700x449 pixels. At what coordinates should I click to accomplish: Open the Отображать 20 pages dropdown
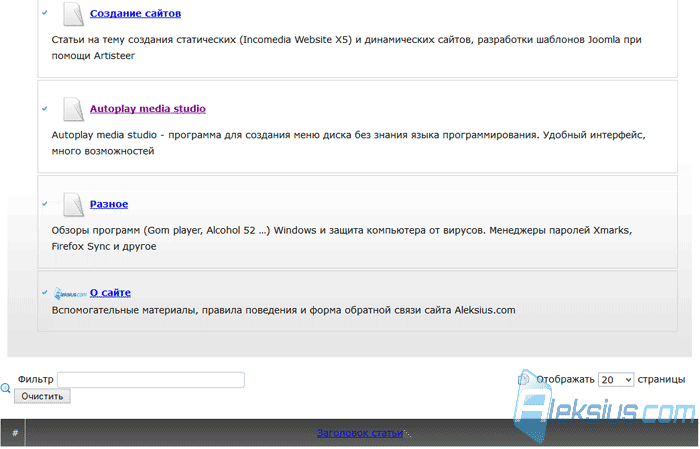tap(616, 380)
